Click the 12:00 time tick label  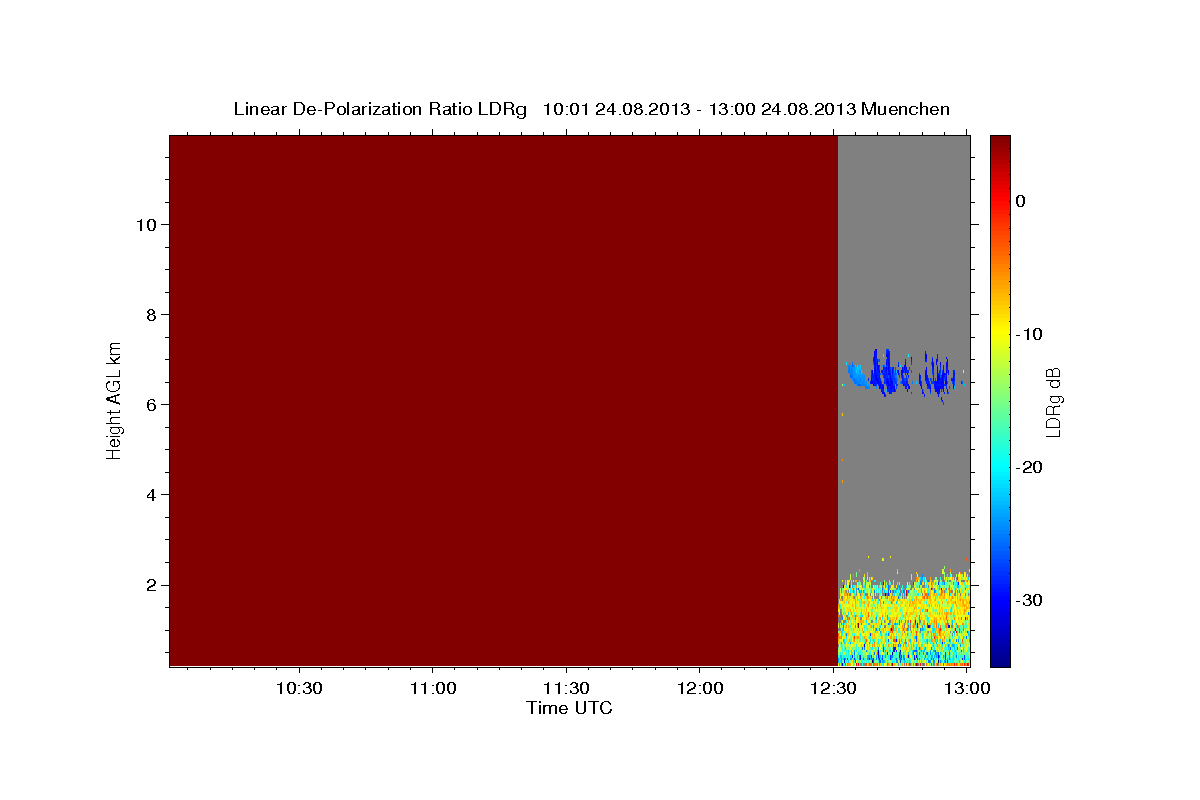[699, 689]
